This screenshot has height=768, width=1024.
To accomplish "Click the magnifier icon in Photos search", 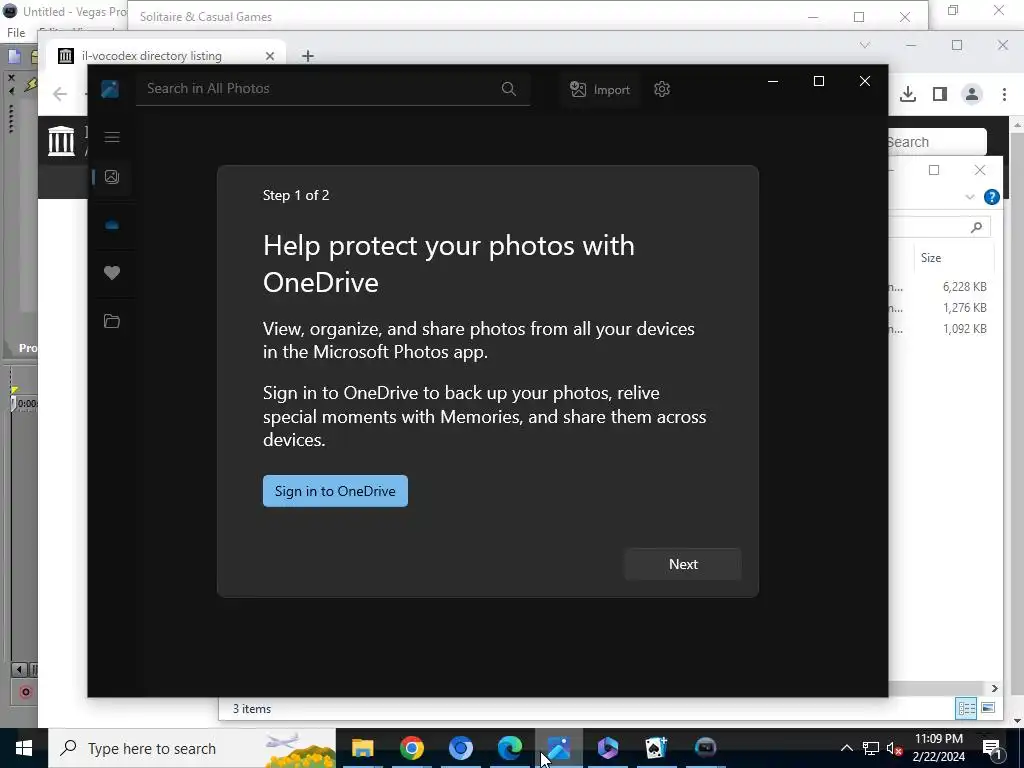I will click(509, 89).
